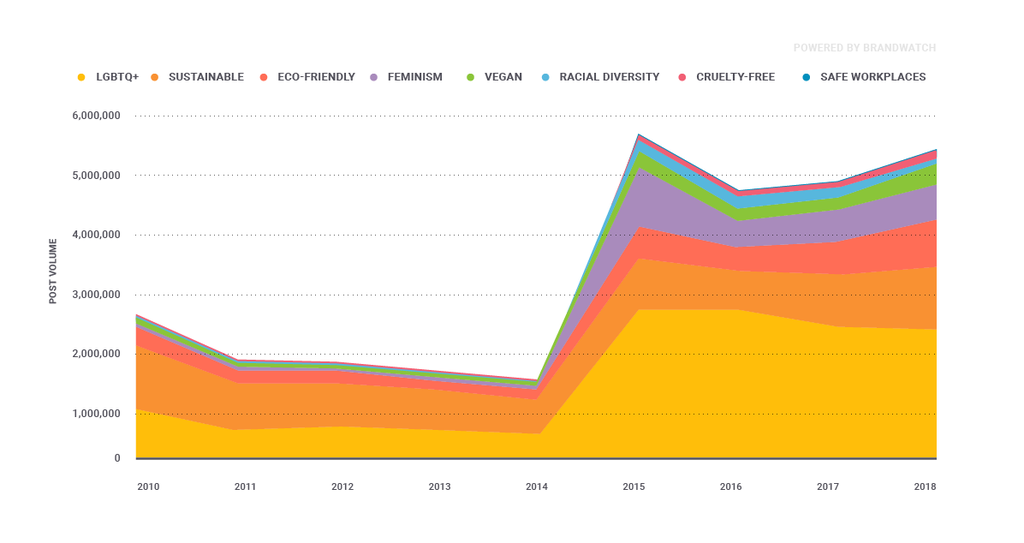Toggle the SUSTAINABLE series legend label
This screenshot has height=543, width=1024.
pyautogui.click(x=205, y=77)
